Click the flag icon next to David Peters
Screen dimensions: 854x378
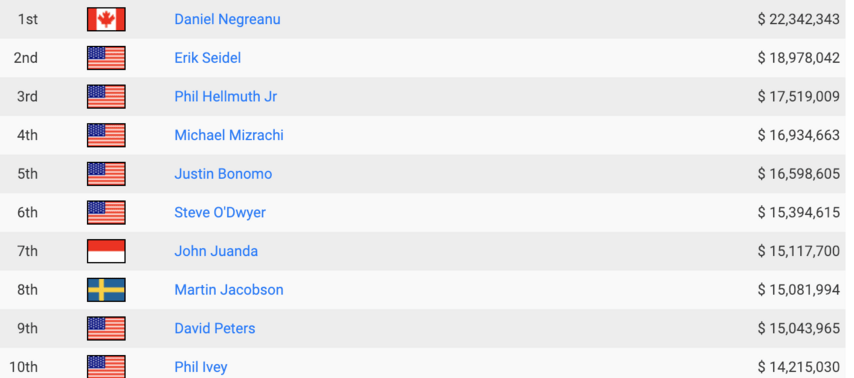[x=106, y=328]
